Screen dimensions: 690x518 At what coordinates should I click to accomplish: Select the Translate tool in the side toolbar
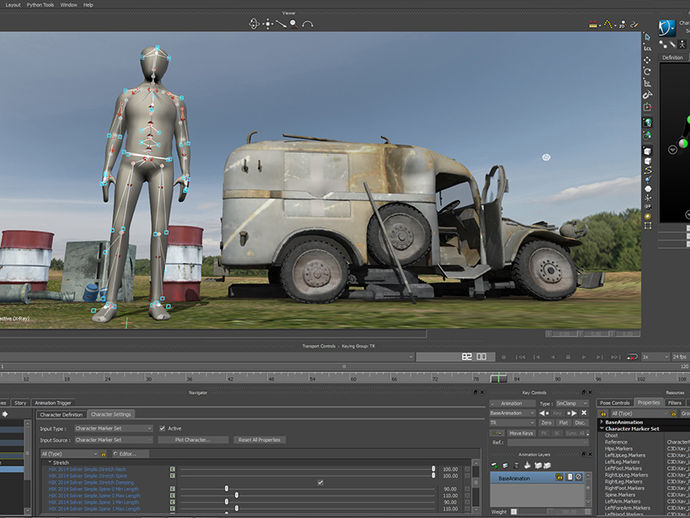click(647, 60)
